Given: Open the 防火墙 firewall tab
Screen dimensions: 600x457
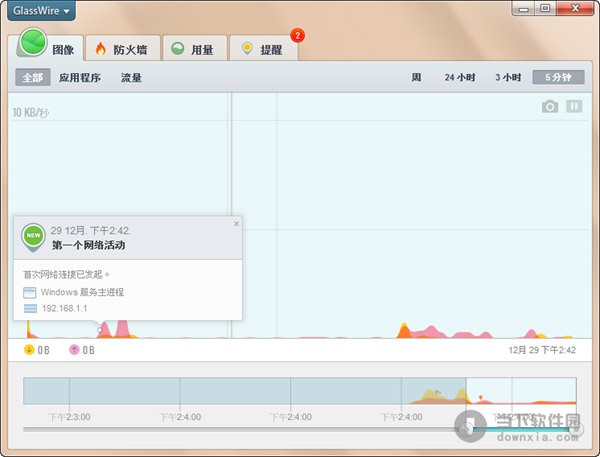Looking at the screenshot, I should coord(122,49).
